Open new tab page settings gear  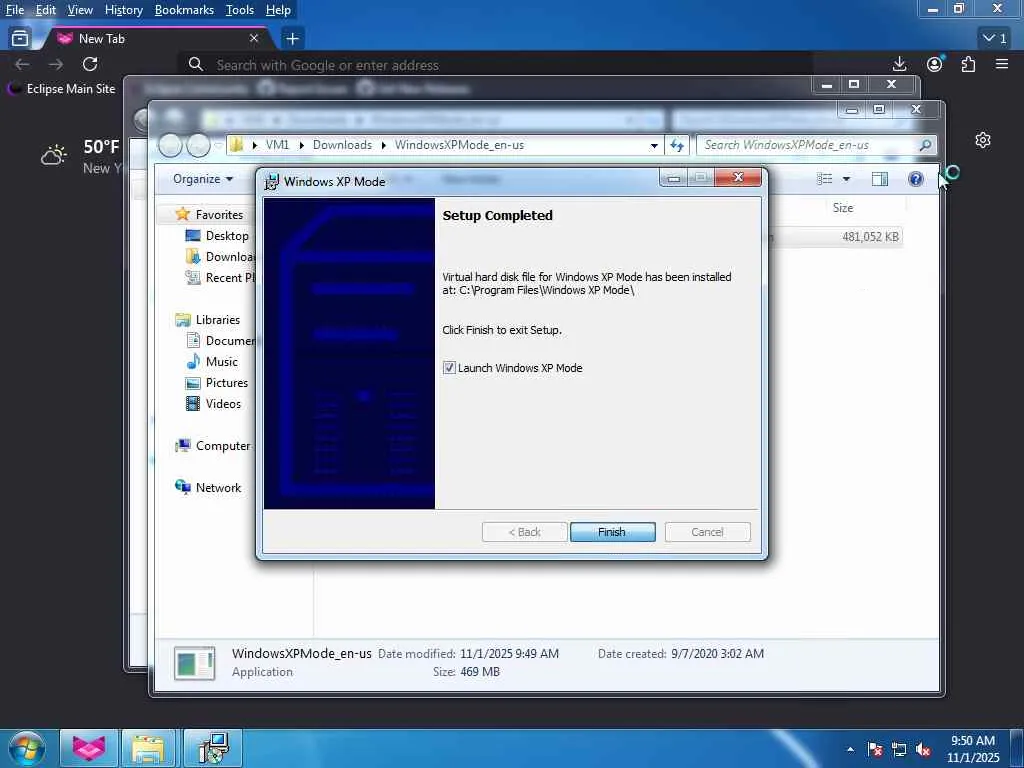pos(983,140)
